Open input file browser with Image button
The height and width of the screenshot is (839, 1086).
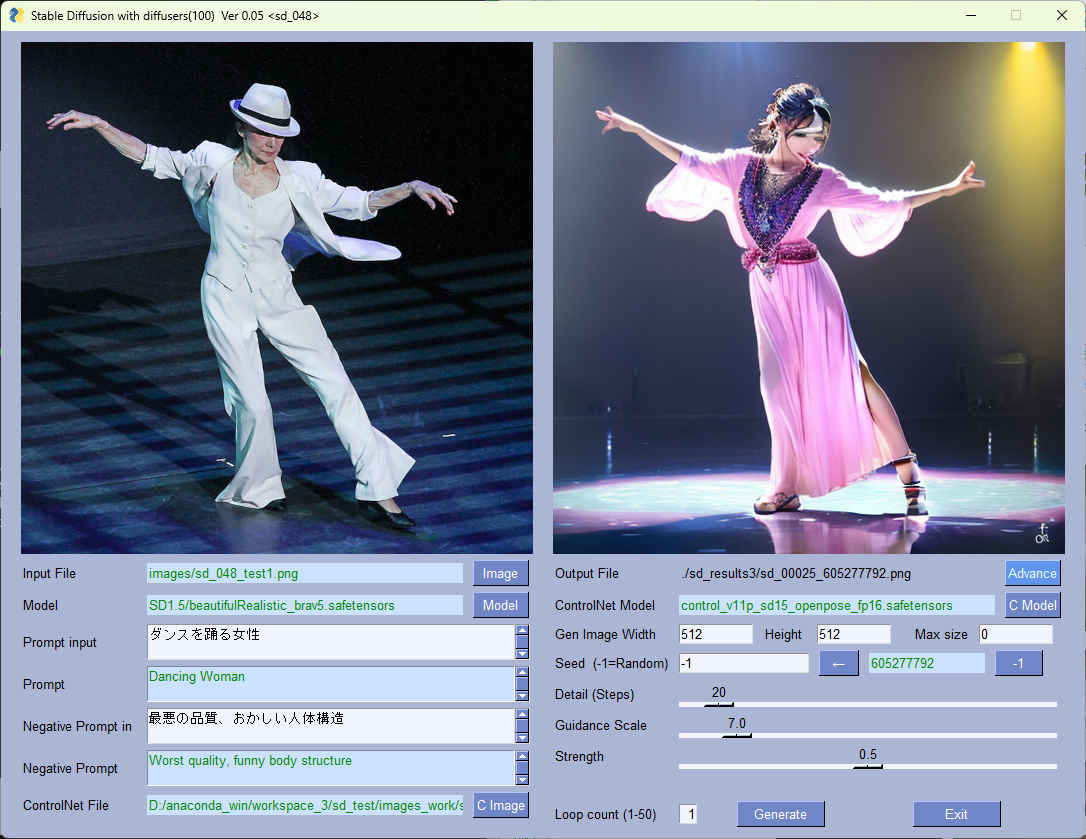tap(500, 573)
